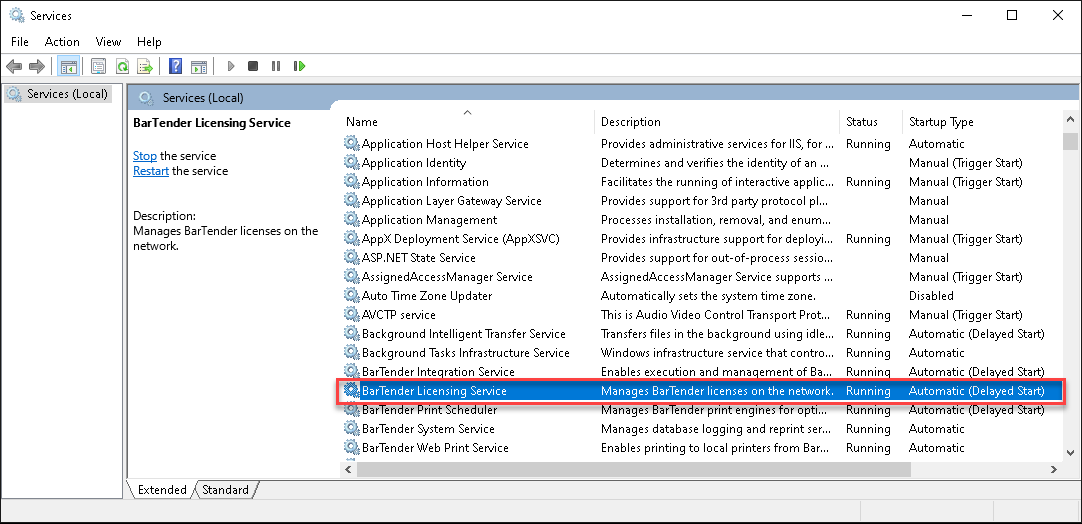Open Properties toolbar icon

pos(99,66)
